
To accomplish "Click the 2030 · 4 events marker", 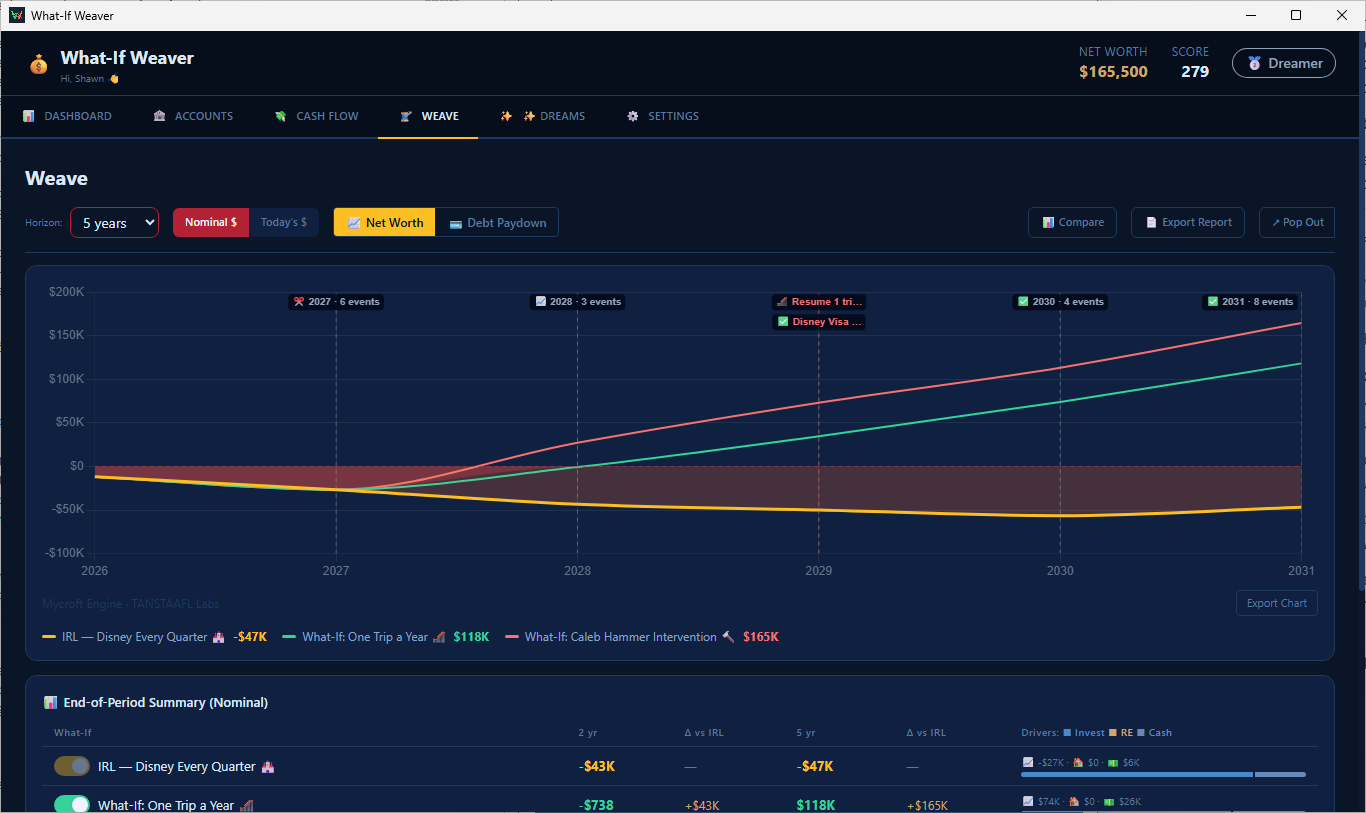I will (x=1060, y=302).
